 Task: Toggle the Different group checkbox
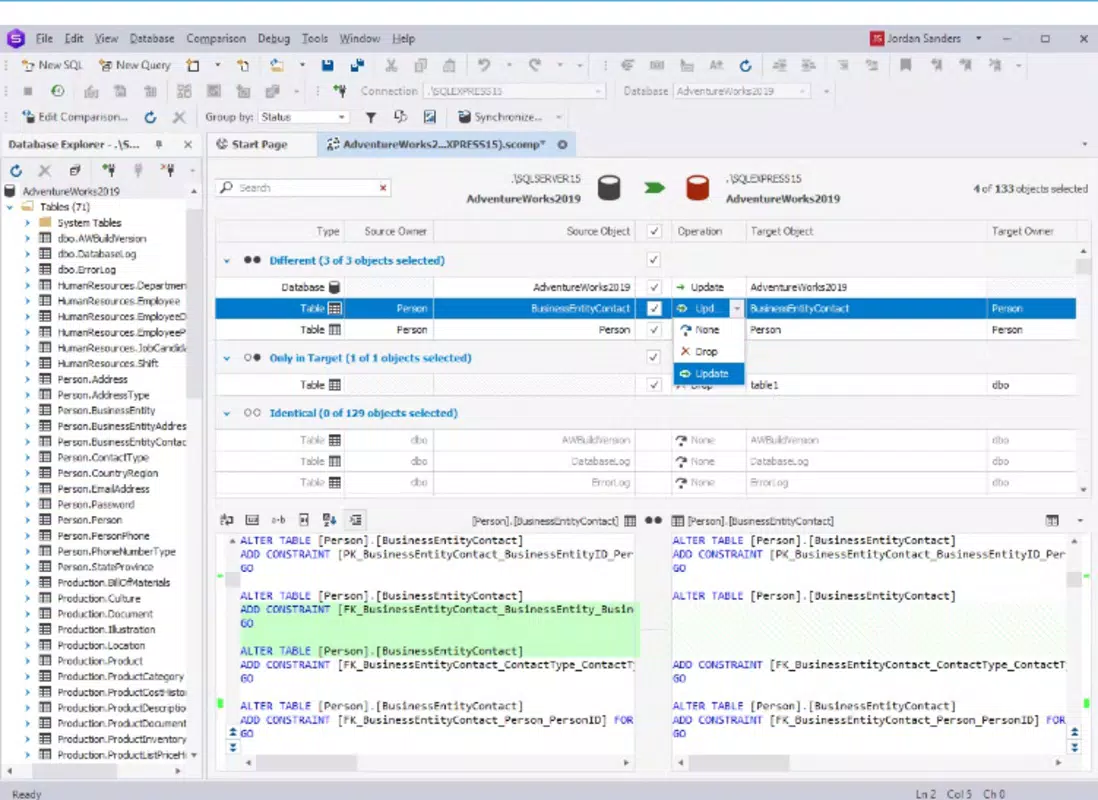point(654,260)
